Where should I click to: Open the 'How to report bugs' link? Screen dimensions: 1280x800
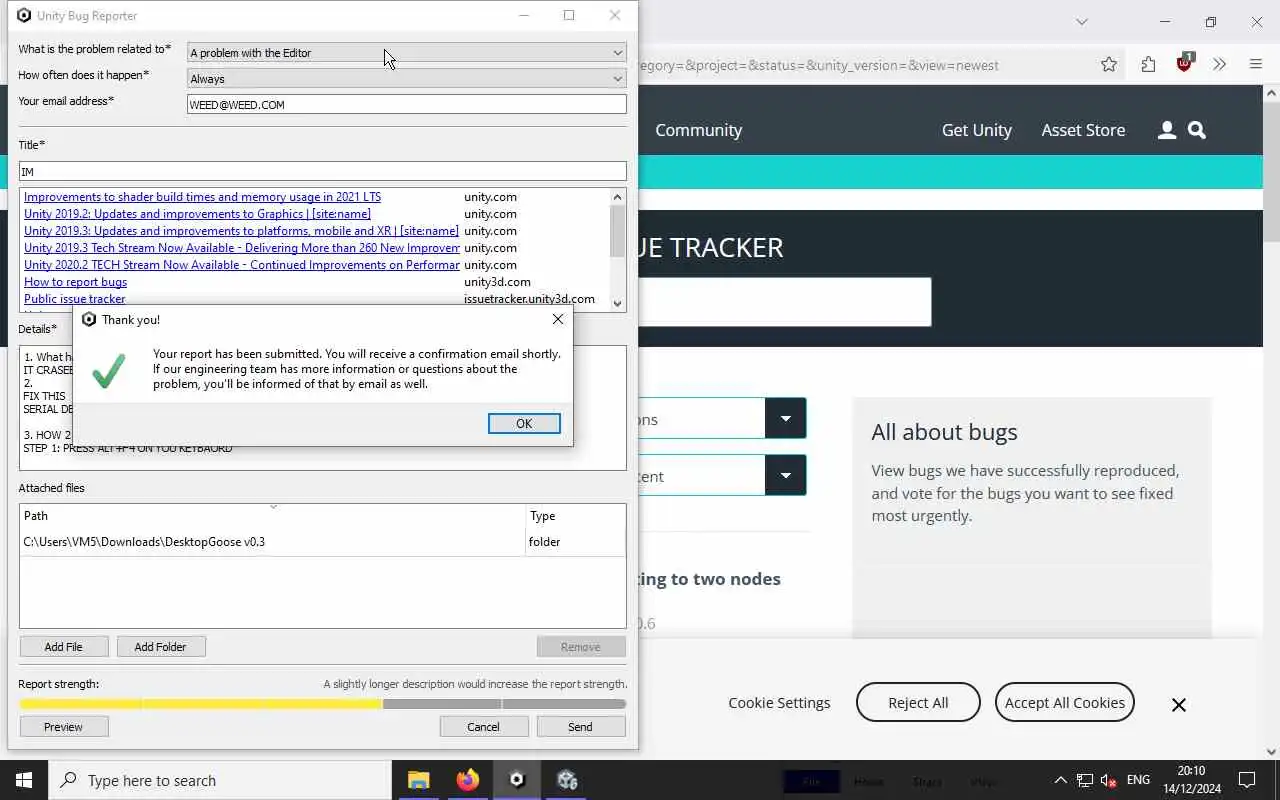(75, 282)
